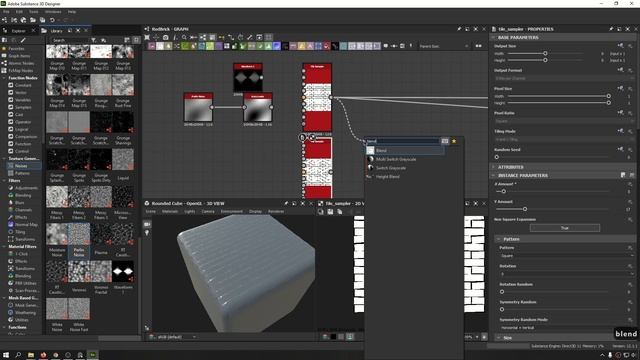640x360 pixels.
Task: Open the Edit menu
Action: click(19, 12)
